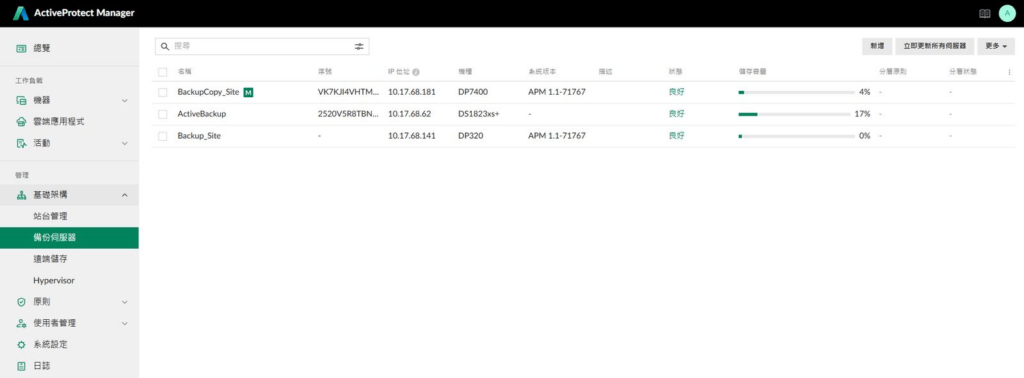Open the help book icon in header
Screen dimensions: 1024x378
pyautogui.click(x=985, y=13)
